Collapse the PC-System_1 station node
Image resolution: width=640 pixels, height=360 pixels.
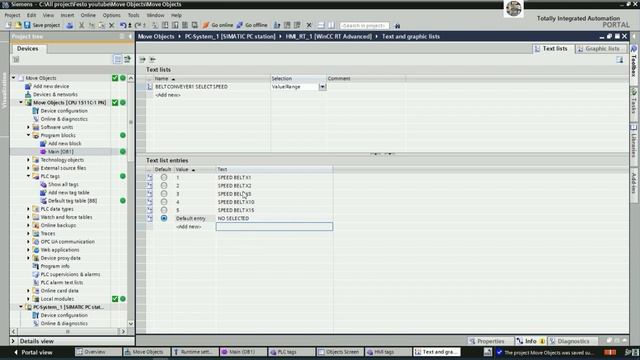click(x=21, y=307)
